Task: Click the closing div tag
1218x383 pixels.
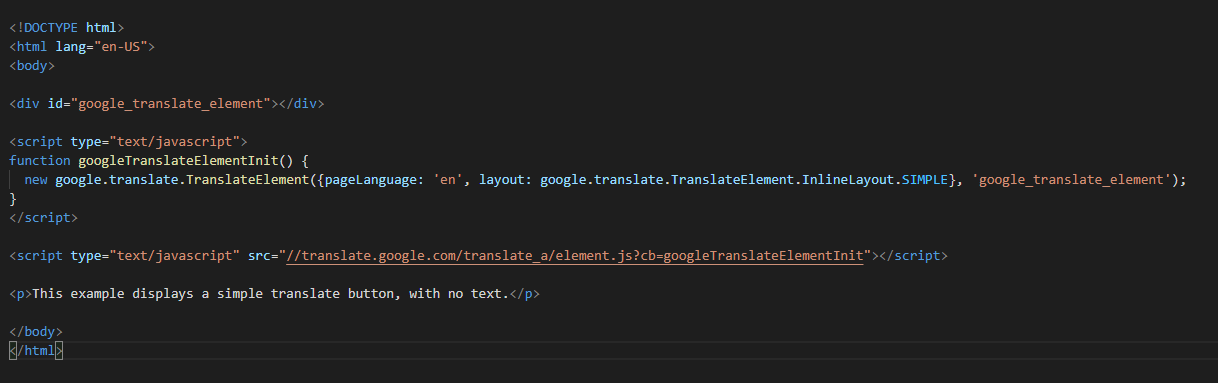Action: coord(302,104)
